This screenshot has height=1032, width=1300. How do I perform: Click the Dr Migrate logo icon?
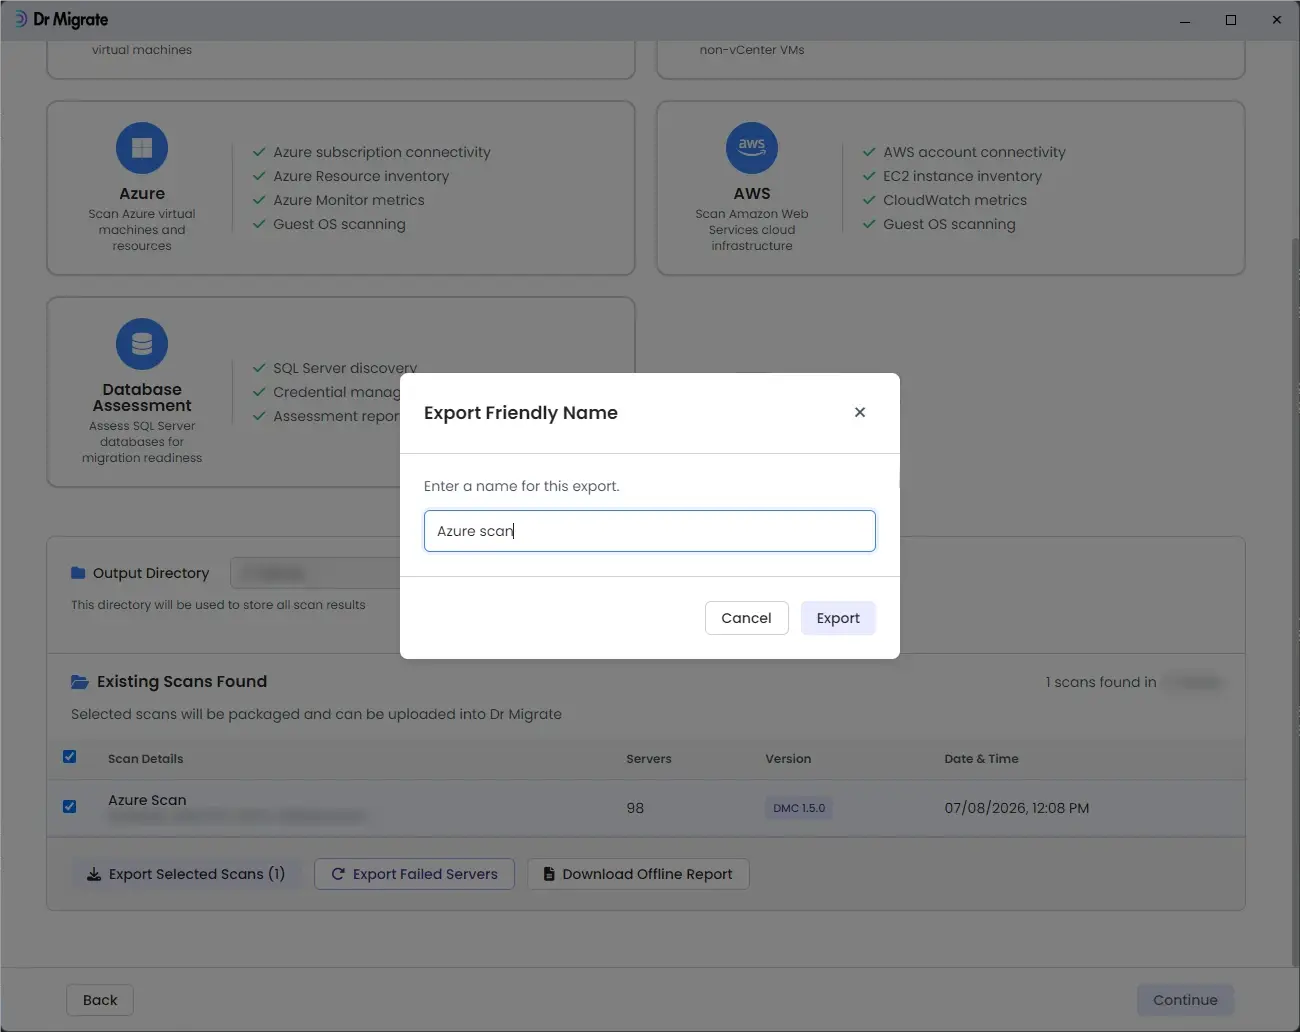20,19
